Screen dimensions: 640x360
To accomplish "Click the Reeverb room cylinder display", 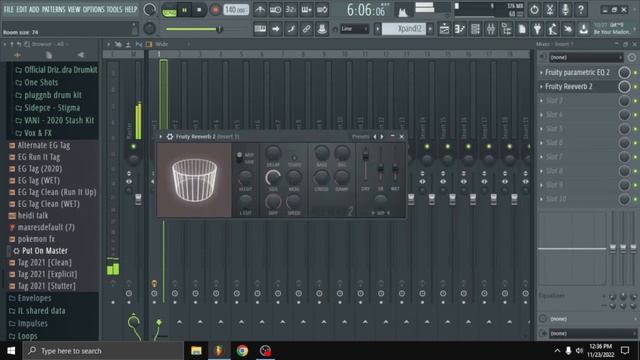I will pos(194,180).
